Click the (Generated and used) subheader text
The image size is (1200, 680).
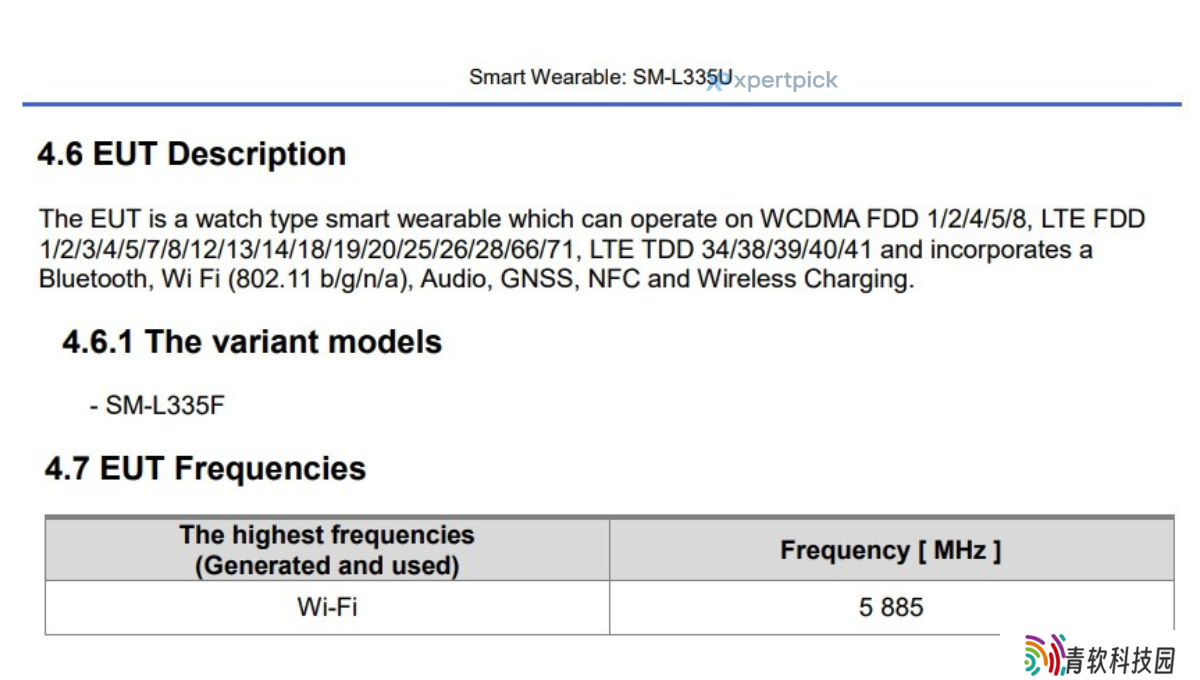[x=327, y=565]
